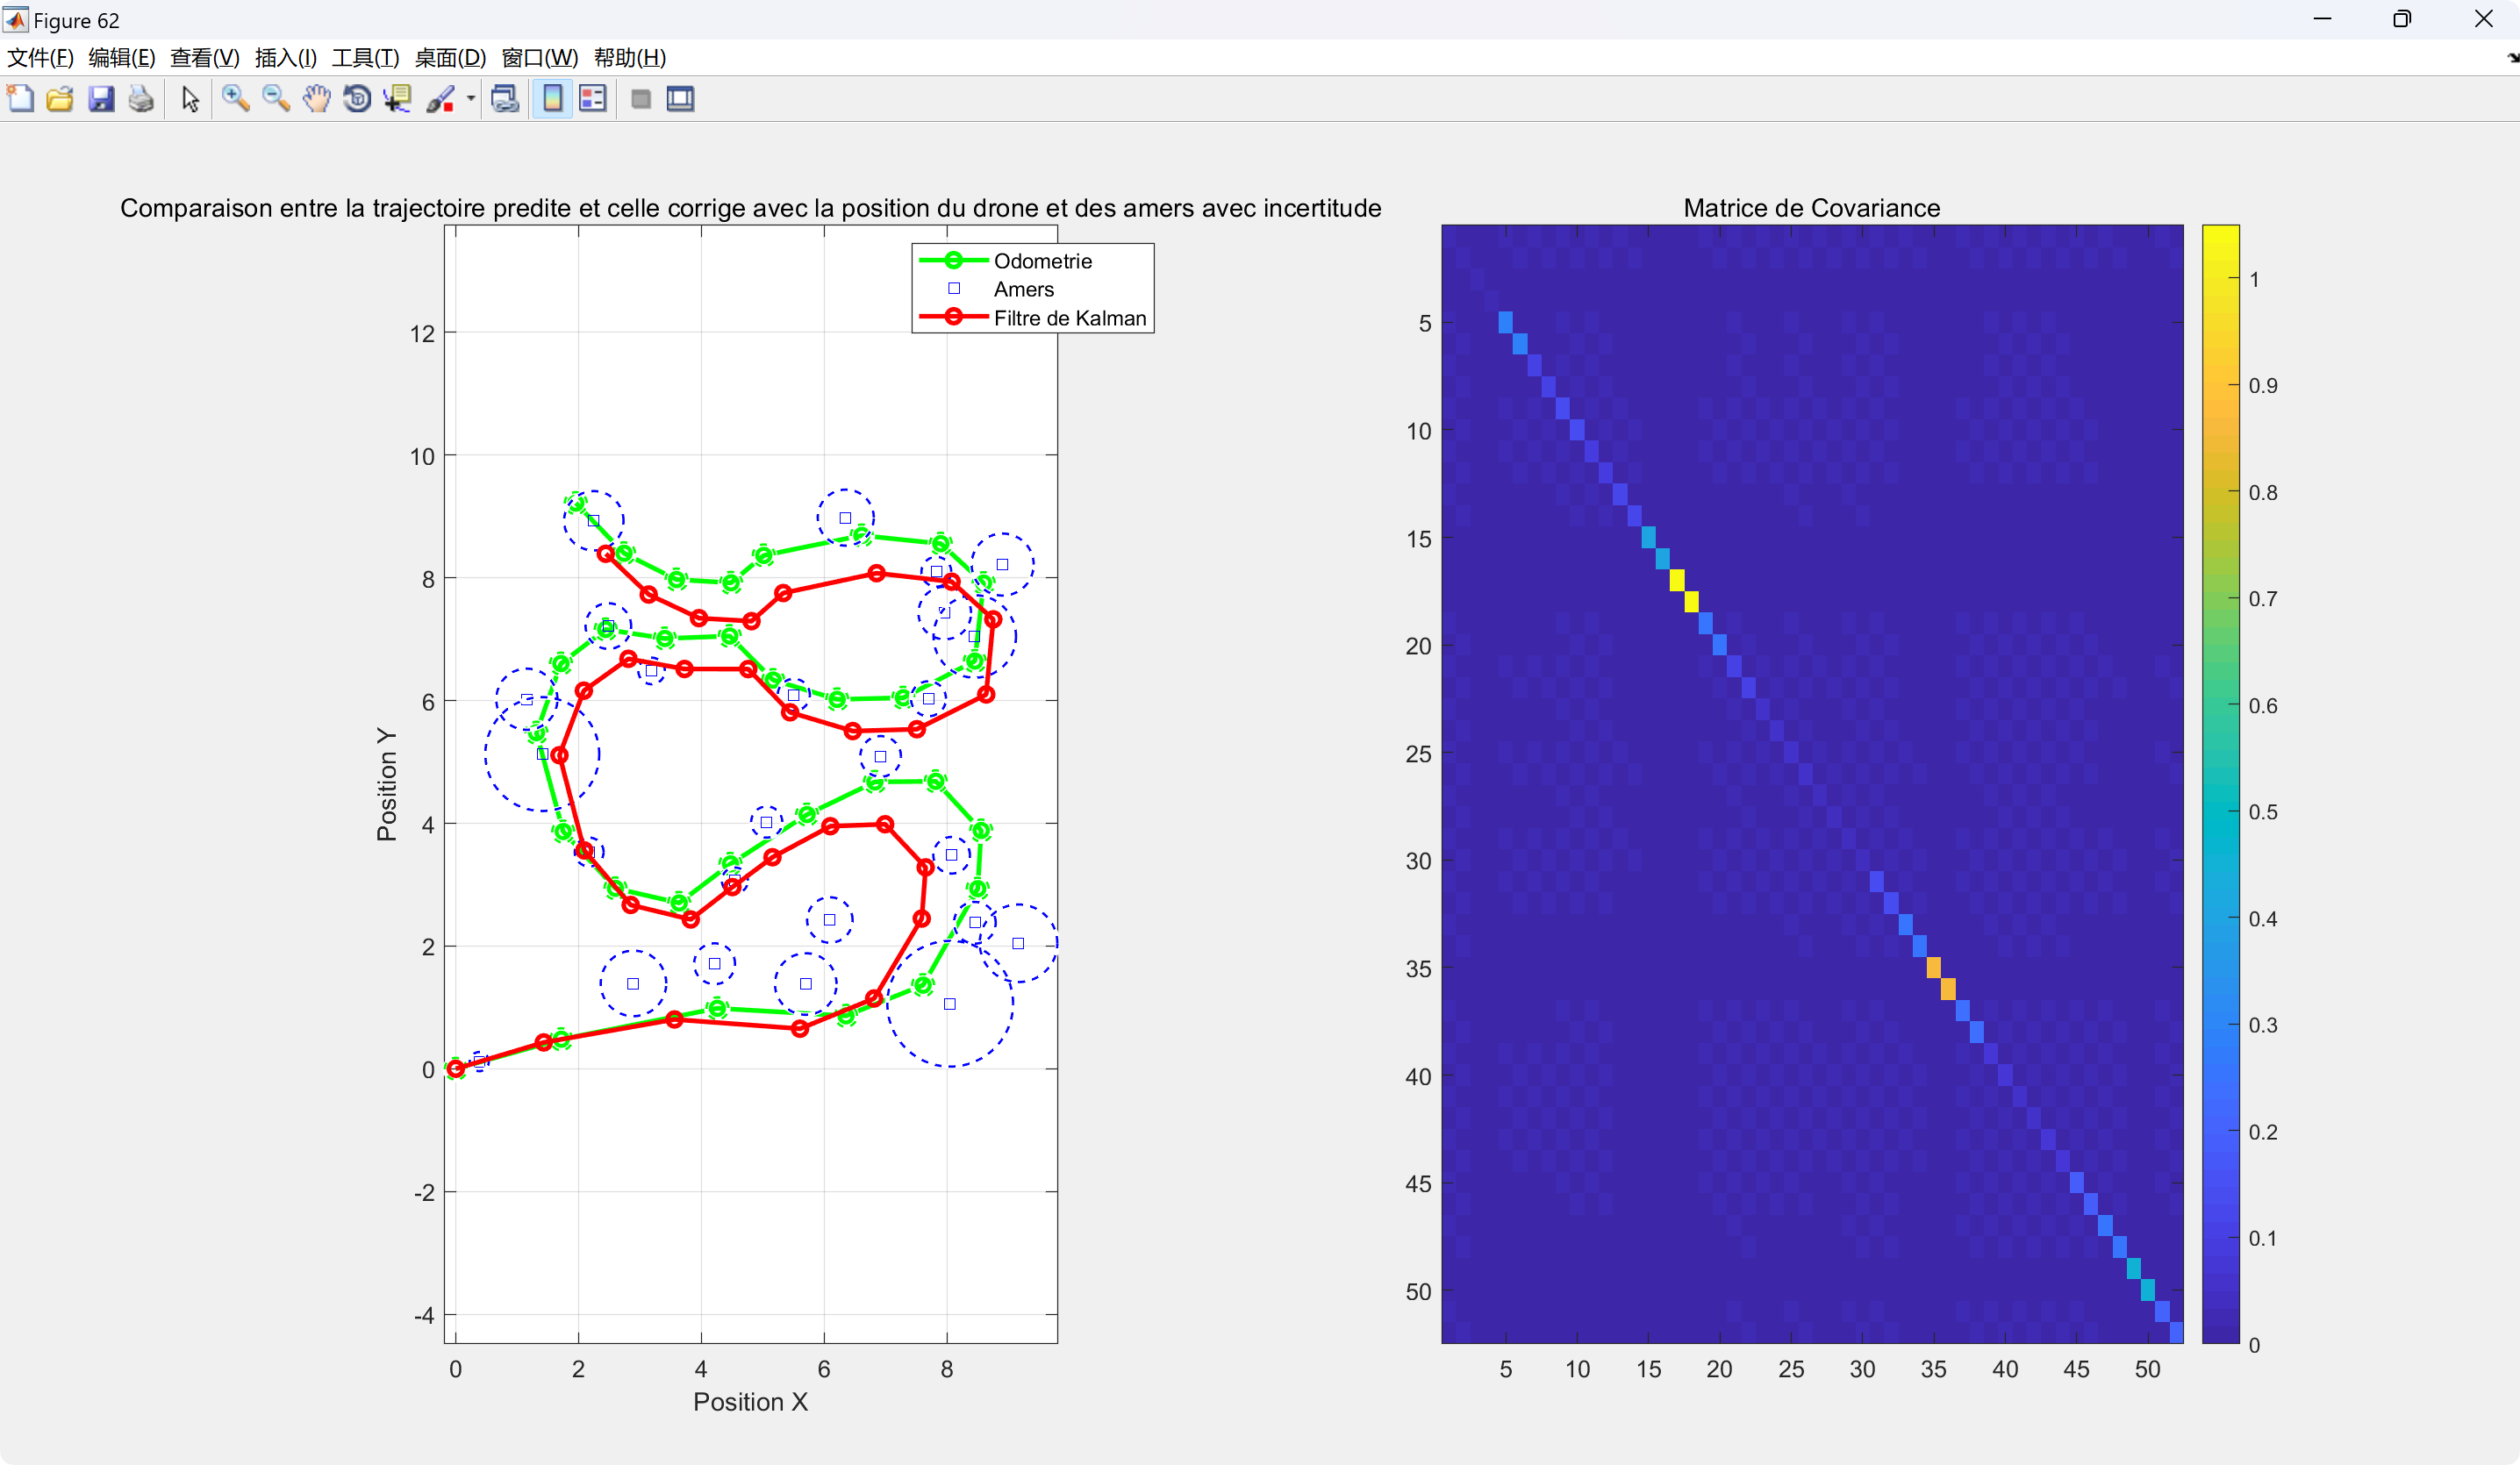Toggle the Insert Colorbar button
The height and width of the screenshot is (1465, 2520).
[552, 99]
